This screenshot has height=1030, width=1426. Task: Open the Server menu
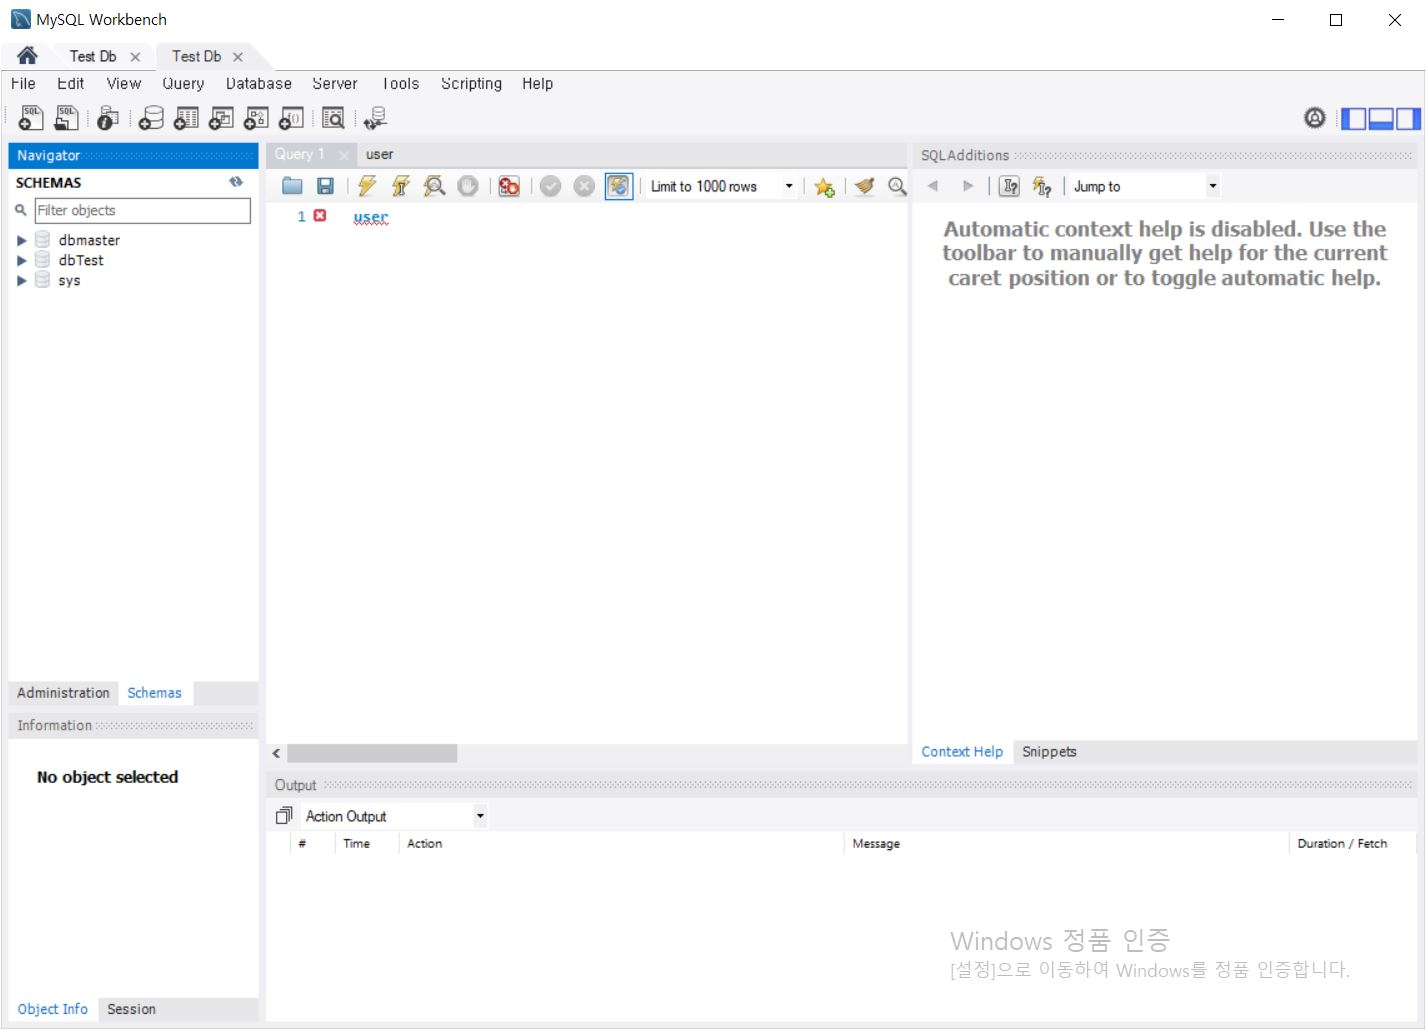[x=335, y=84]
